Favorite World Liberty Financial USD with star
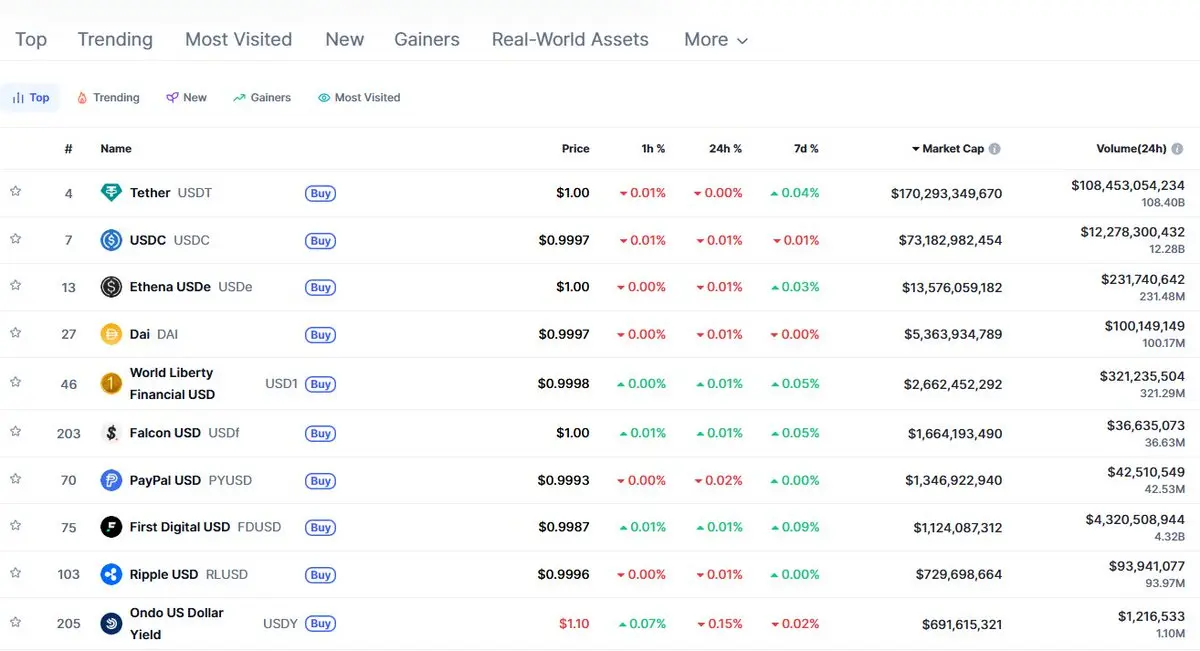The image size is (1200, 651). (16, 381)
